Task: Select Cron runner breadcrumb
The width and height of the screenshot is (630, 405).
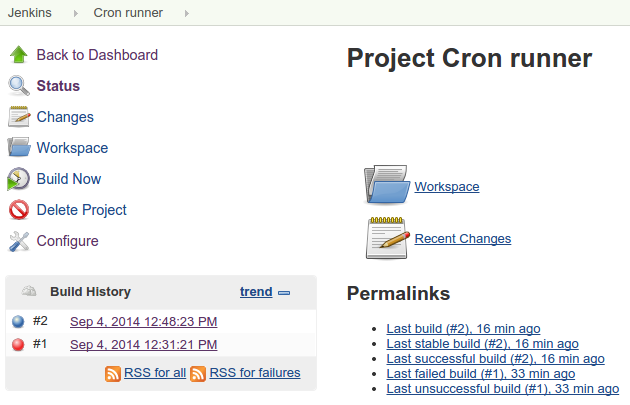Action: pyautogui.click(x=128, y=13)
